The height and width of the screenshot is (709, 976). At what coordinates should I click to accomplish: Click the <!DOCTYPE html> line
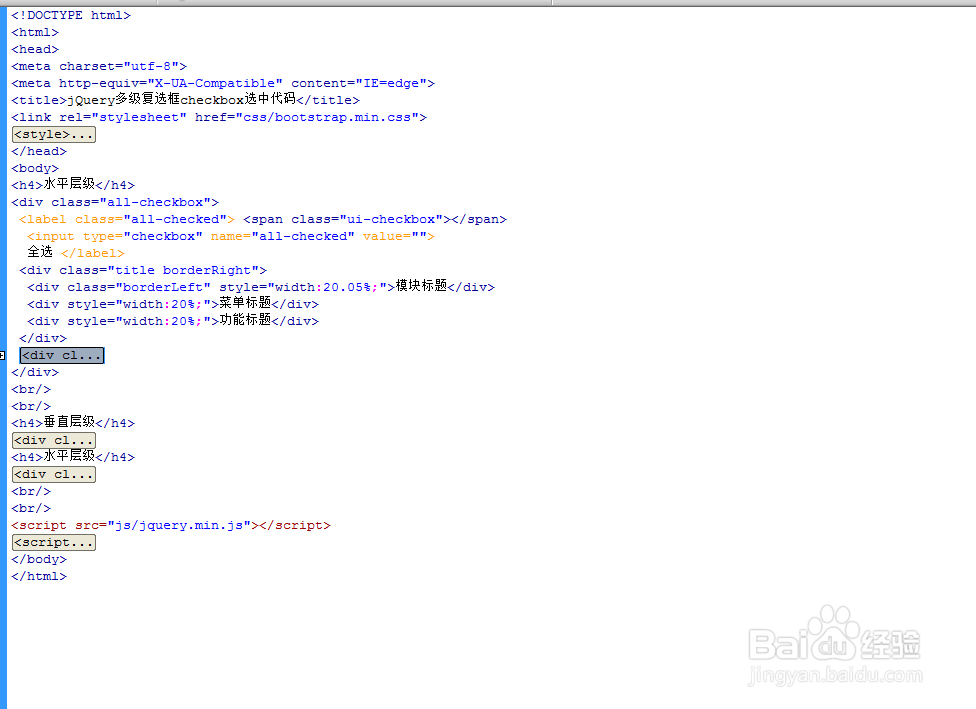pyautogui.click(x=71, y=15)
